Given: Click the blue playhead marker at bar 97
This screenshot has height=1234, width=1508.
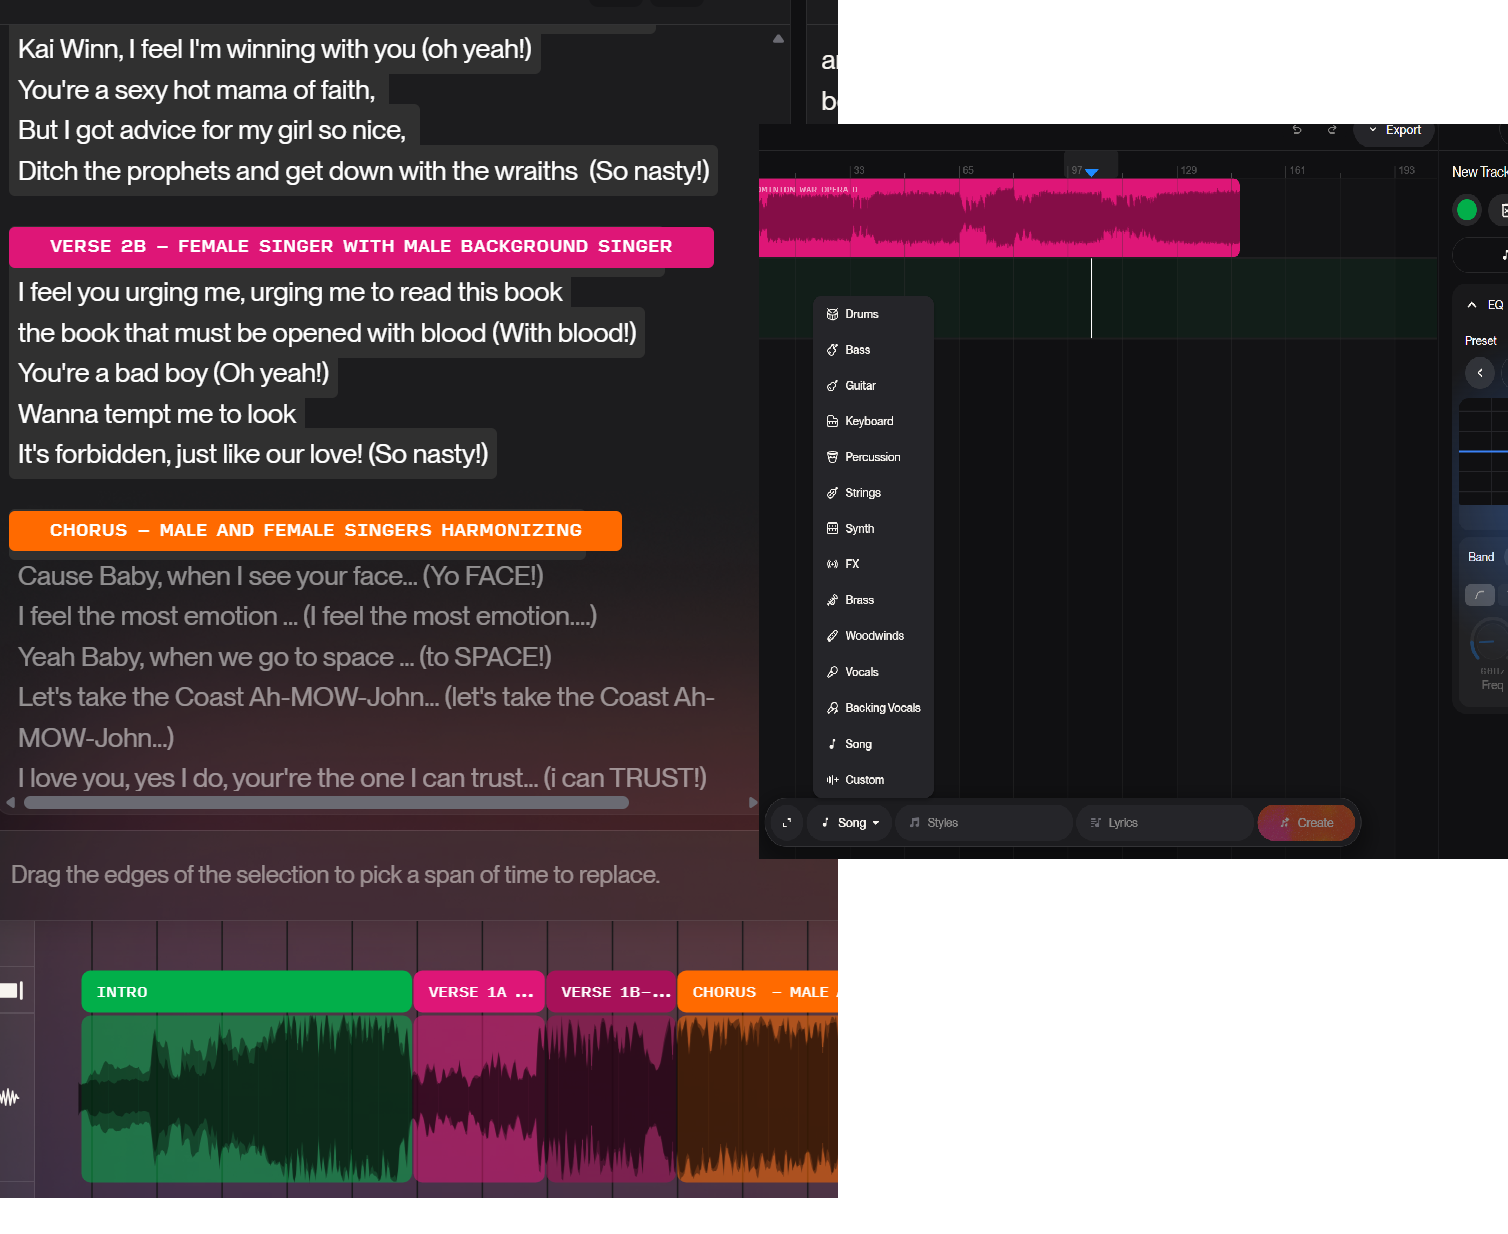Looking at the screenshot, I should [1091, 173].
